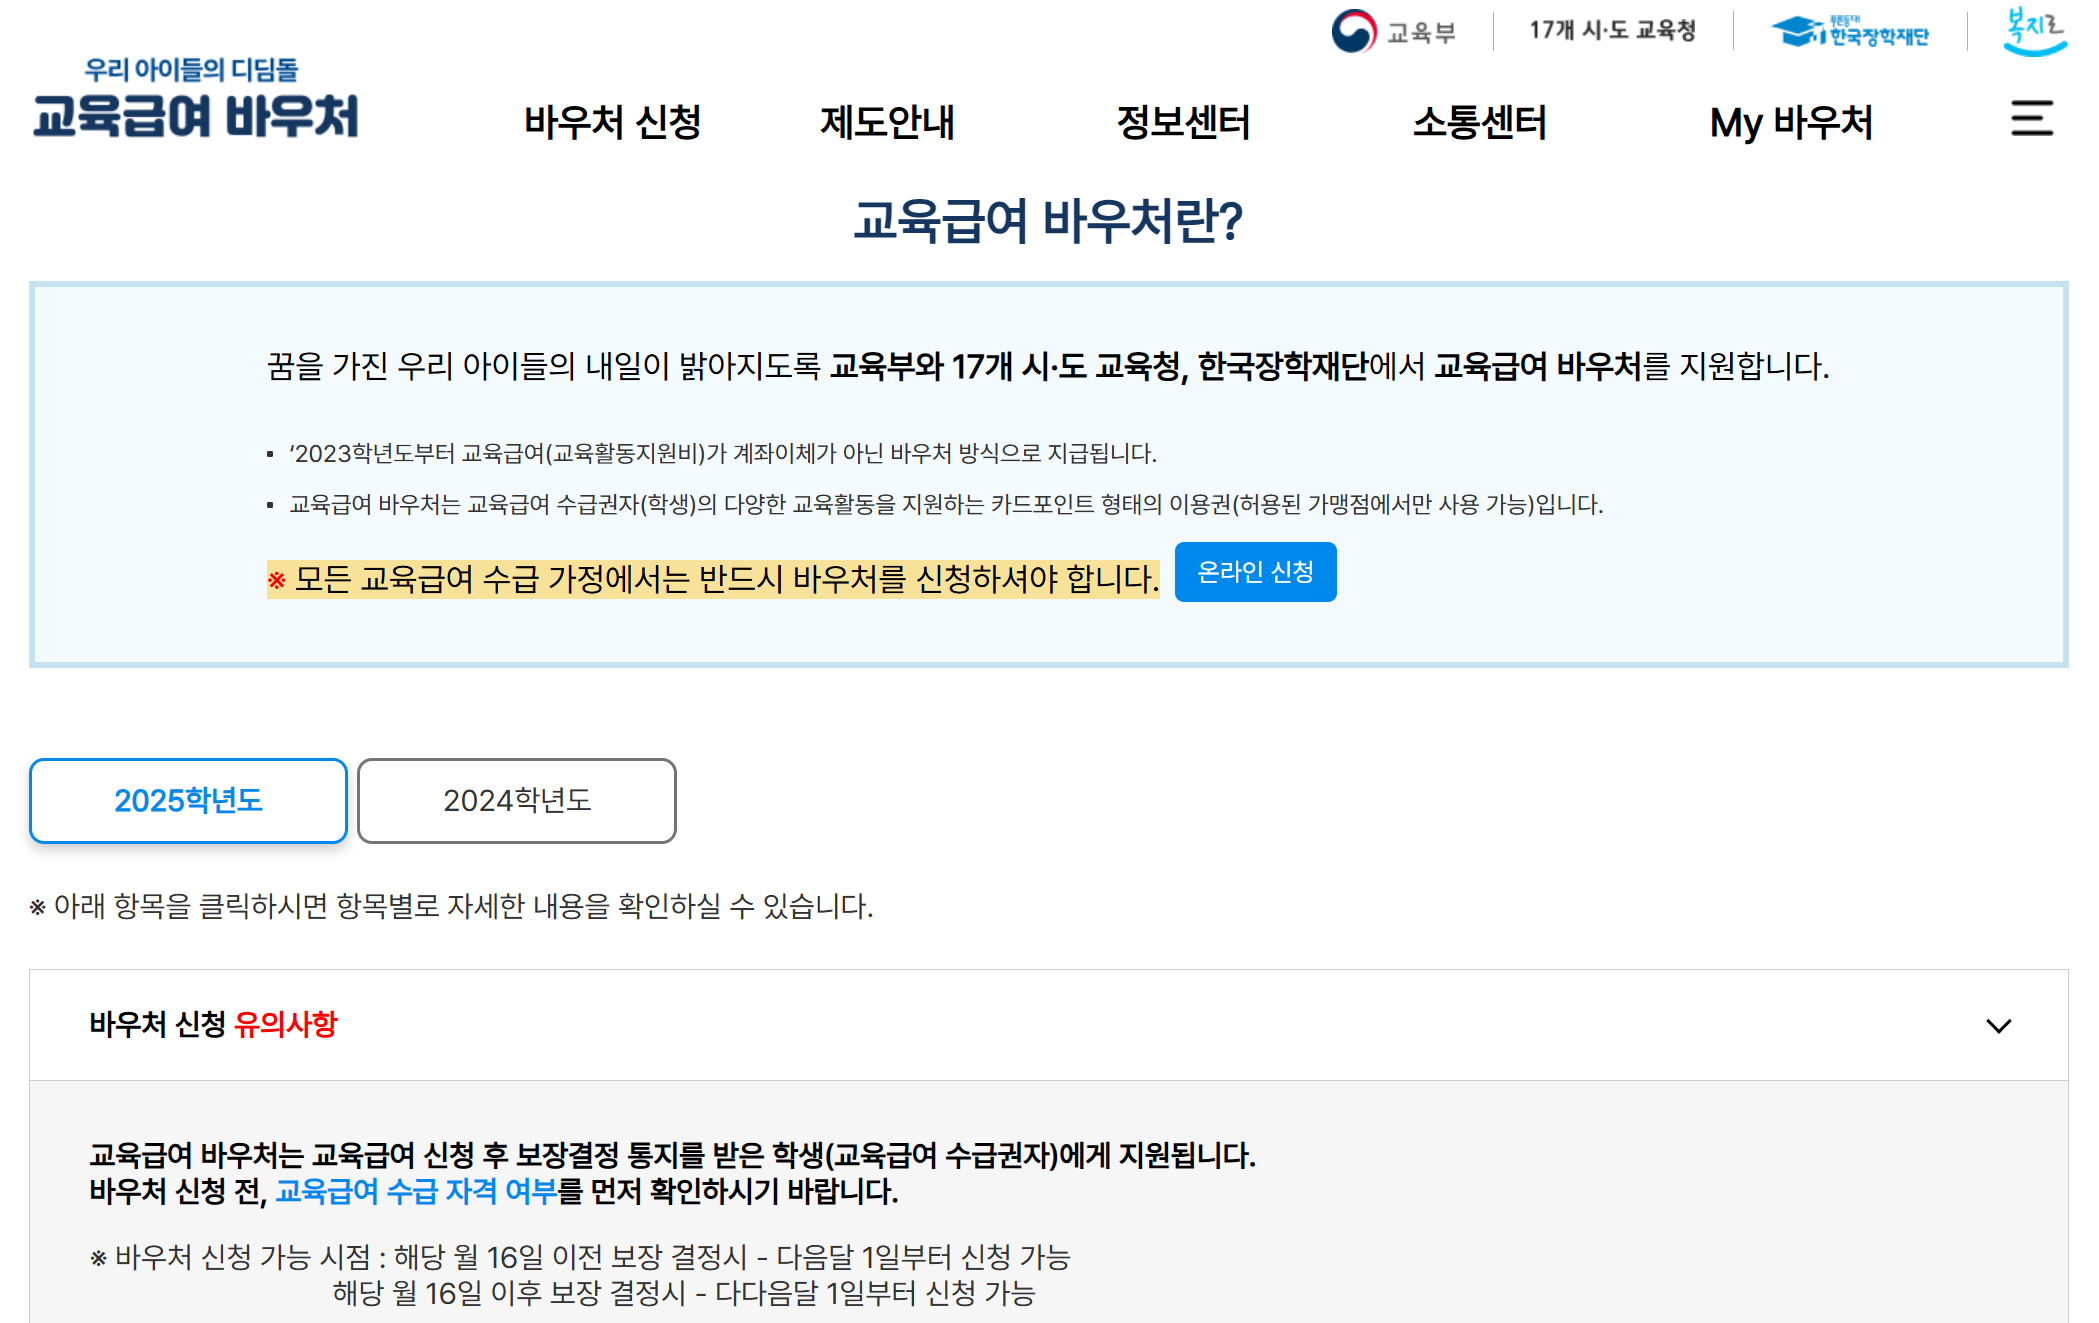This screenshot has width=2099, height=1323.
Task: Click the 바우처 신청 유의사항 accordion header
Action: tap(215, 1024)
